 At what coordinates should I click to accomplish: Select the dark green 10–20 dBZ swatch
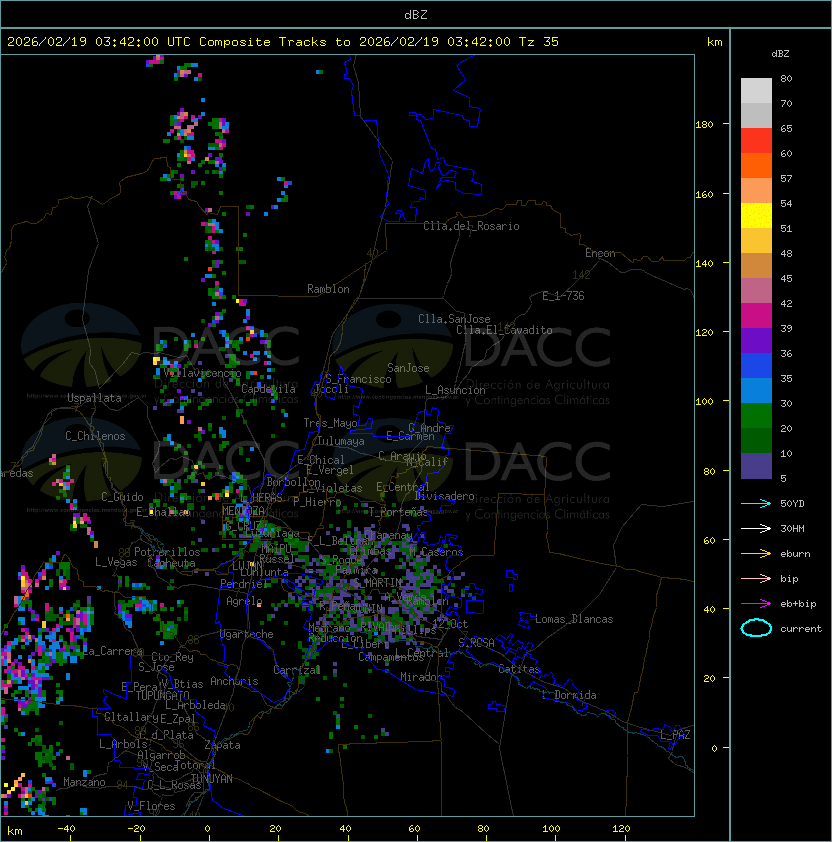(x=756, y=440)
